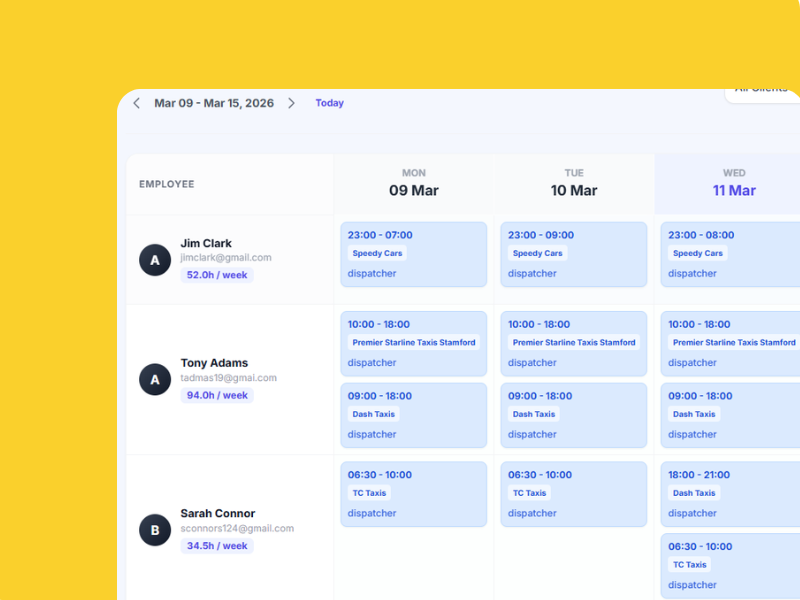This screenshot has height=600, width=800.
Task: Click Dash Taxis tag on Monday shift
Action: tap(373, 414)
